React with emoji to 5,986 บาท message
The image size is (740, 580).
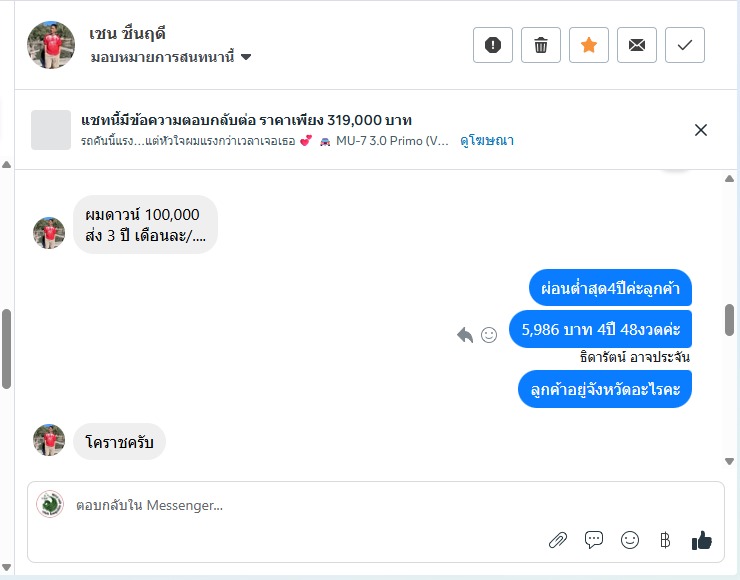tap(489, 335)
